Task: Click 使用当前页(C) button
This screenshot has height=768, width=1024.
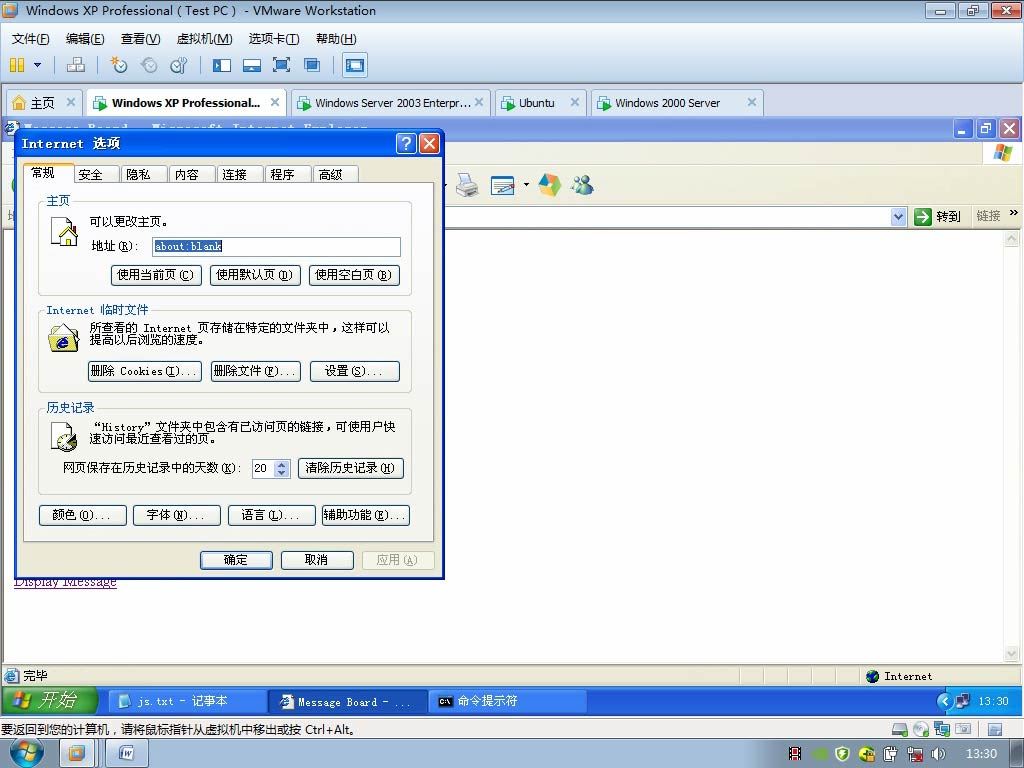Action: [156, 275]
